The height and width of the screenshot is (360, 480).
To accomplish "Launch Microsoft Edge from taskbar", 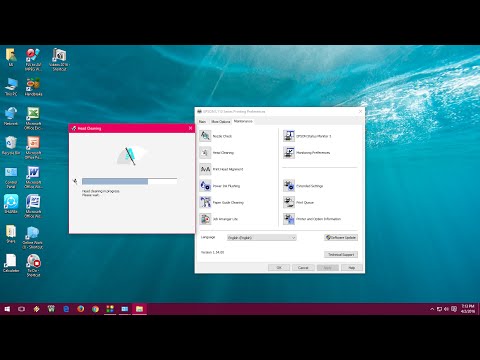I will coord(66,309).
